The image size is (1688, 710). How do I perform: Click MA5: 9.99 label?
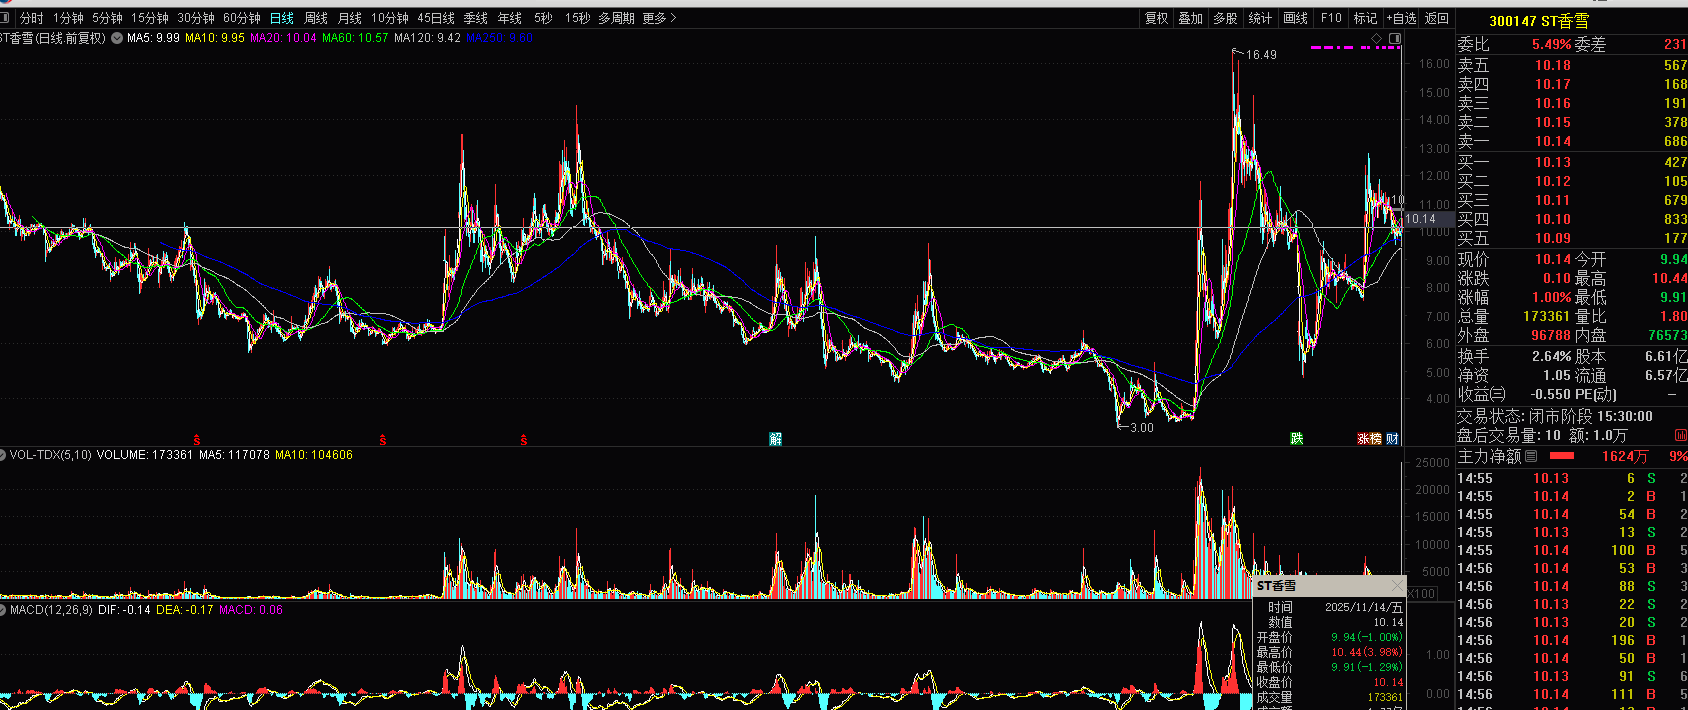coord(153,38)
